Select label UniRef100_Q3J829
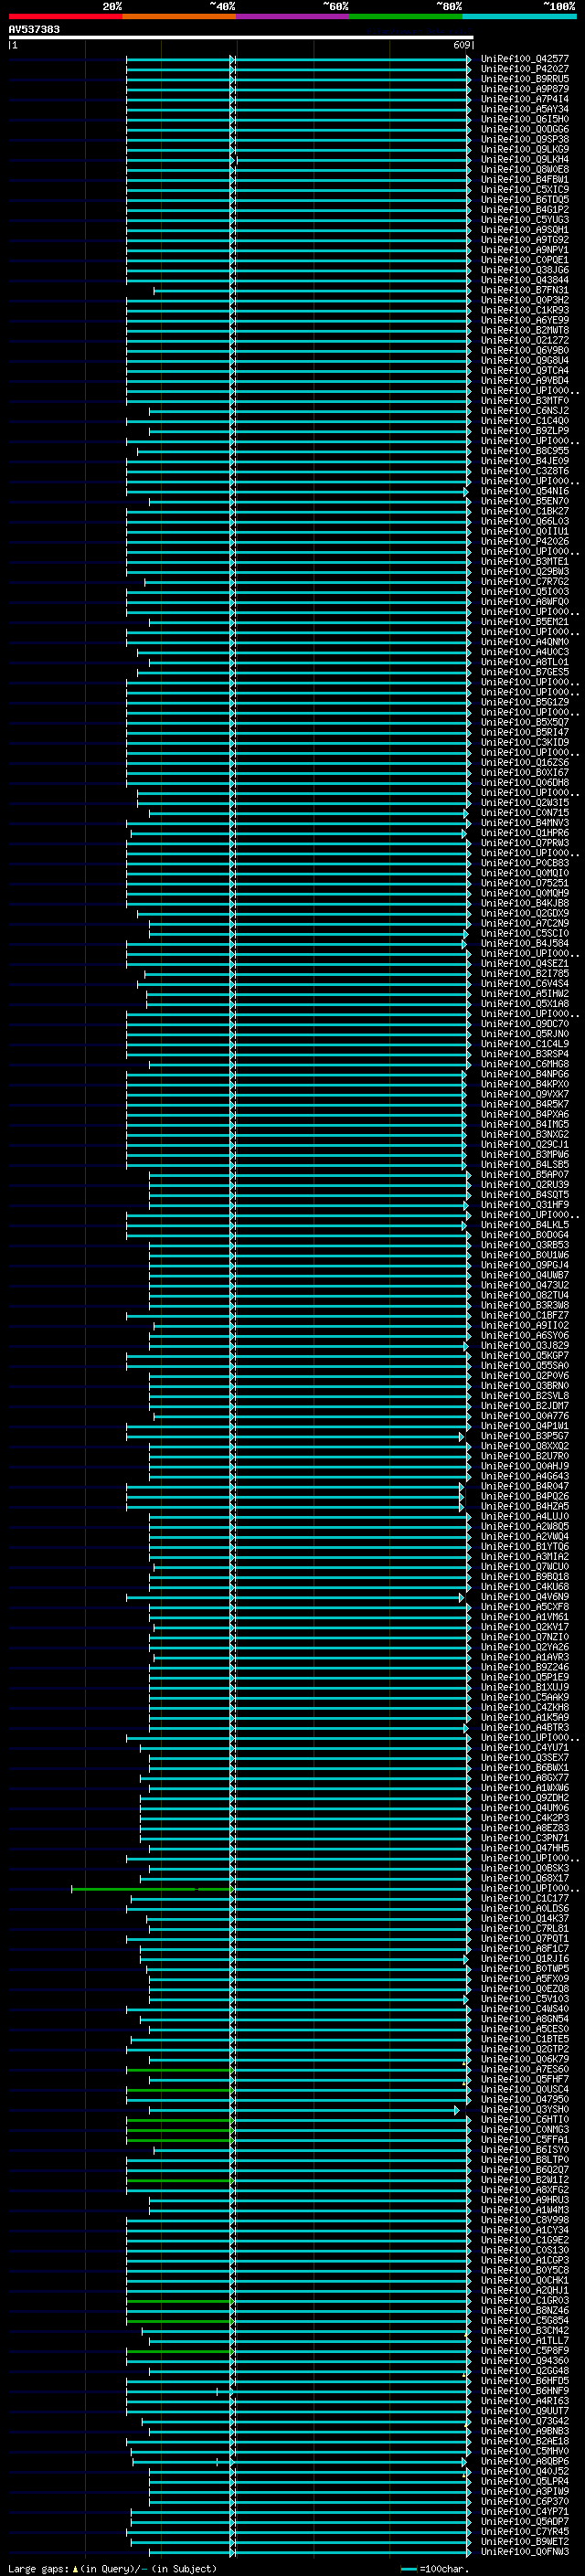585x2576 pixels. tap(525, 1346)
